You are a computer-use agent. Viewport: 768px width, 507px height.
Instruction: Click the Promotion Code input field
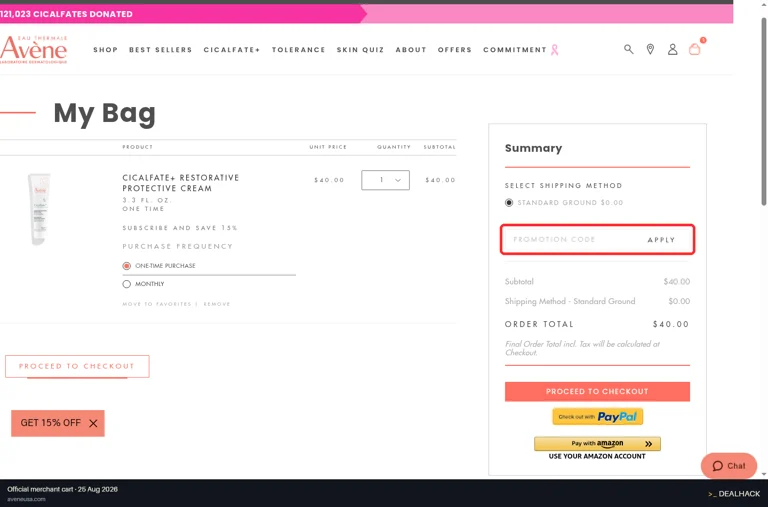click(x=573, y=240)
